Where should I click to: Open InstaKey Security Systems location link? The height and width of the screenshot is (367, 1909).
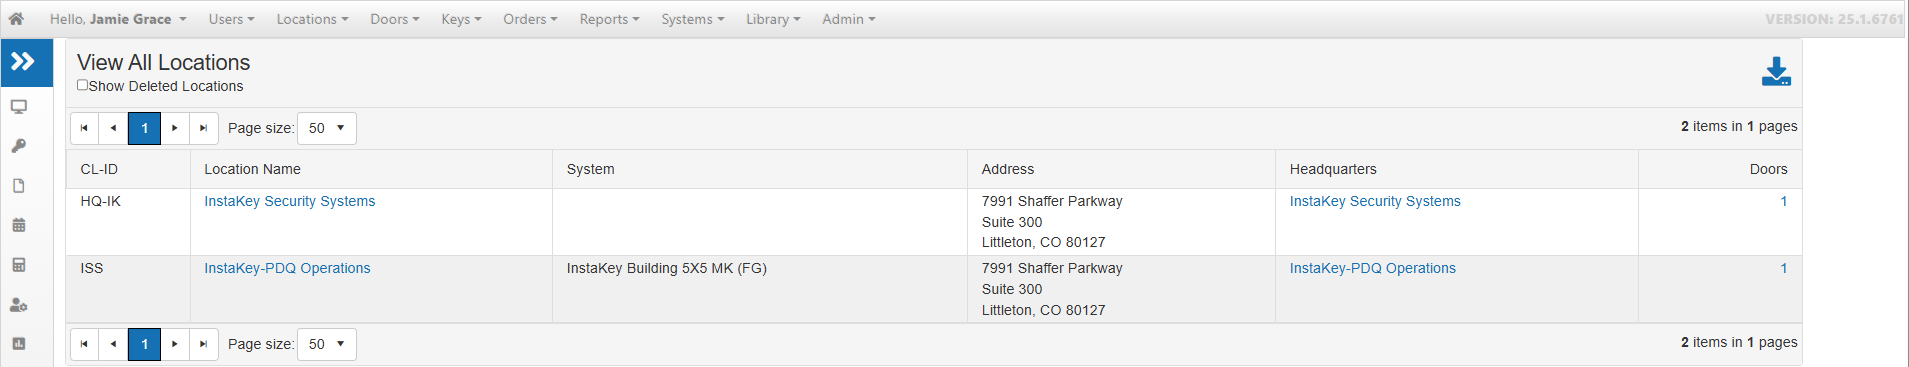[x=290, y=201]
